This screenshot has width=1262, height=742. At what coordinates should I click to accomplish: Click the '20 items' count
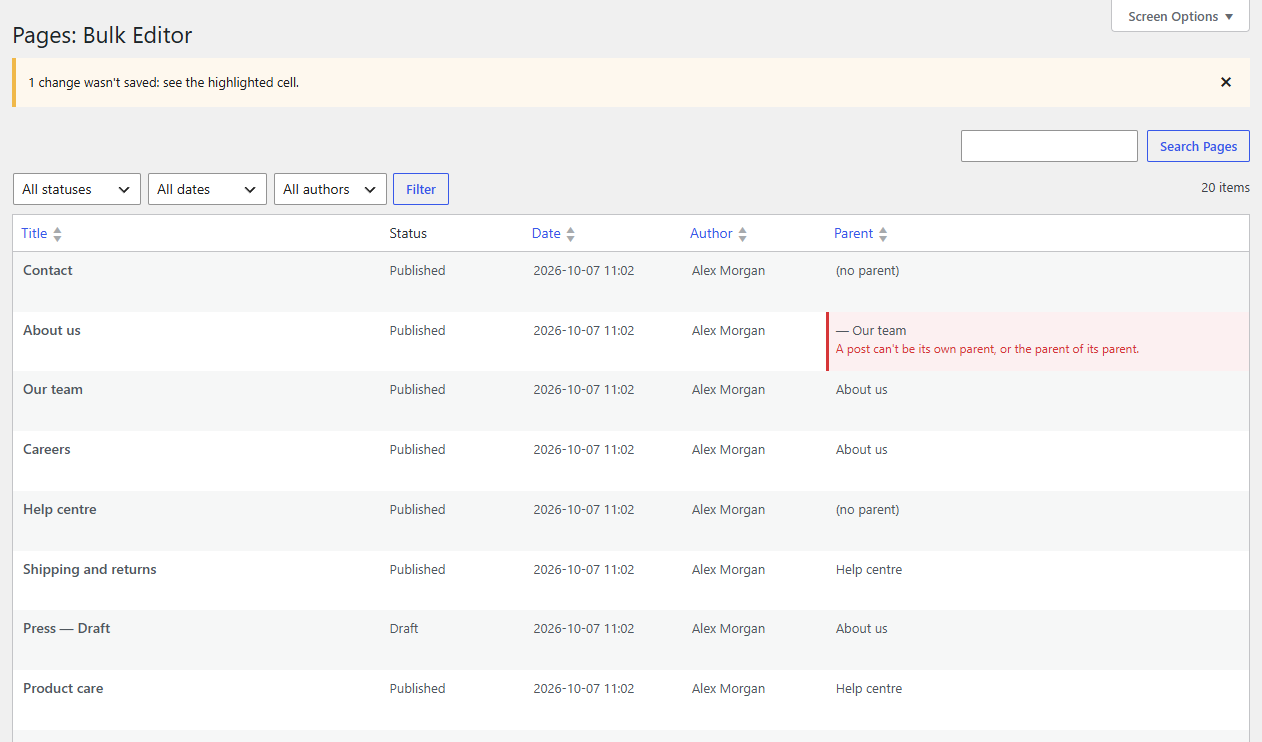point(1226,187)
